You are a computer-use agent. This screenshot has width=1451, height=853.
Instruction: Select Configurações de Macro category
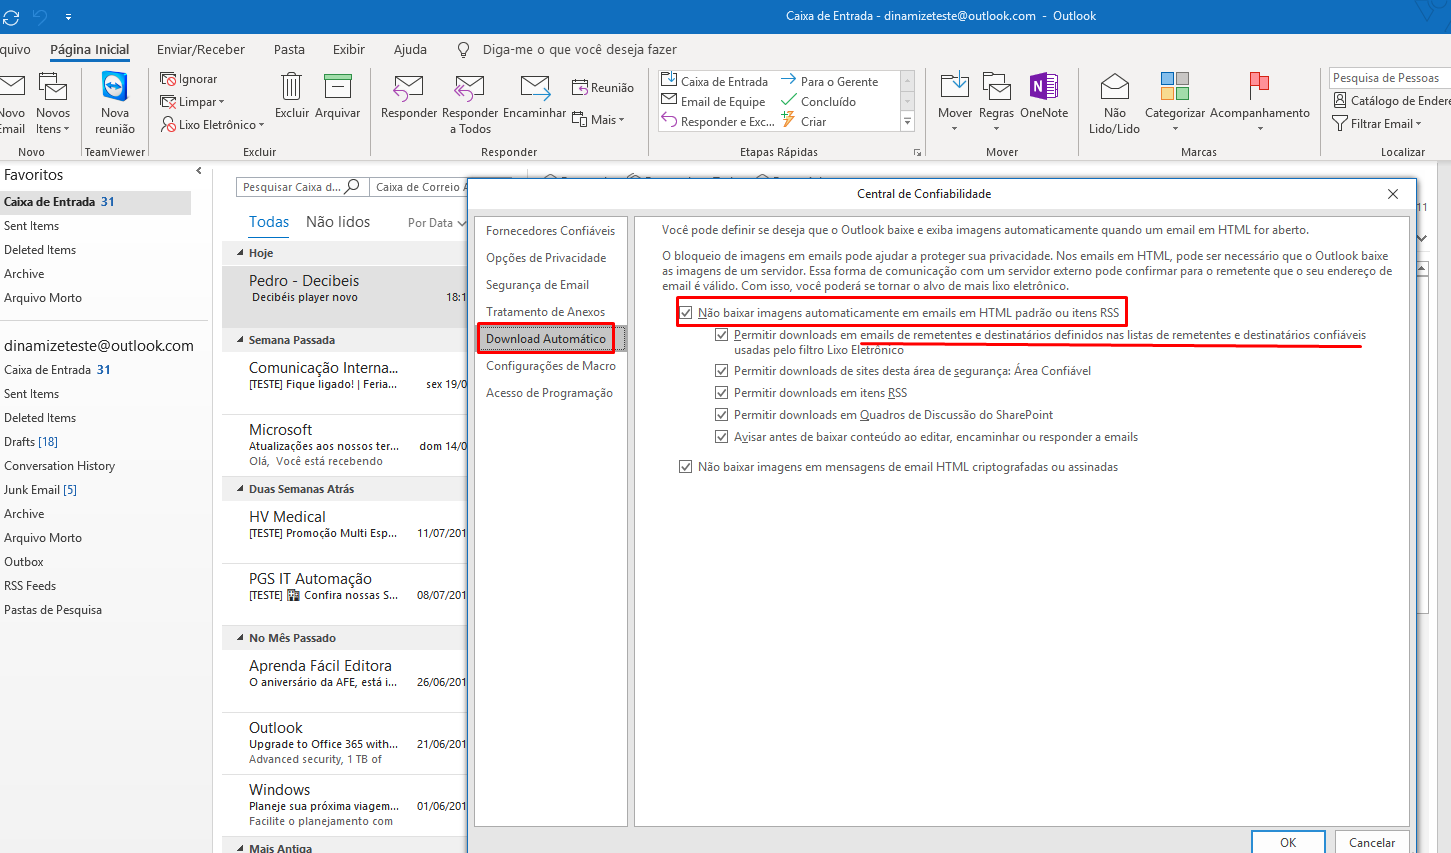tap(551, 366)
